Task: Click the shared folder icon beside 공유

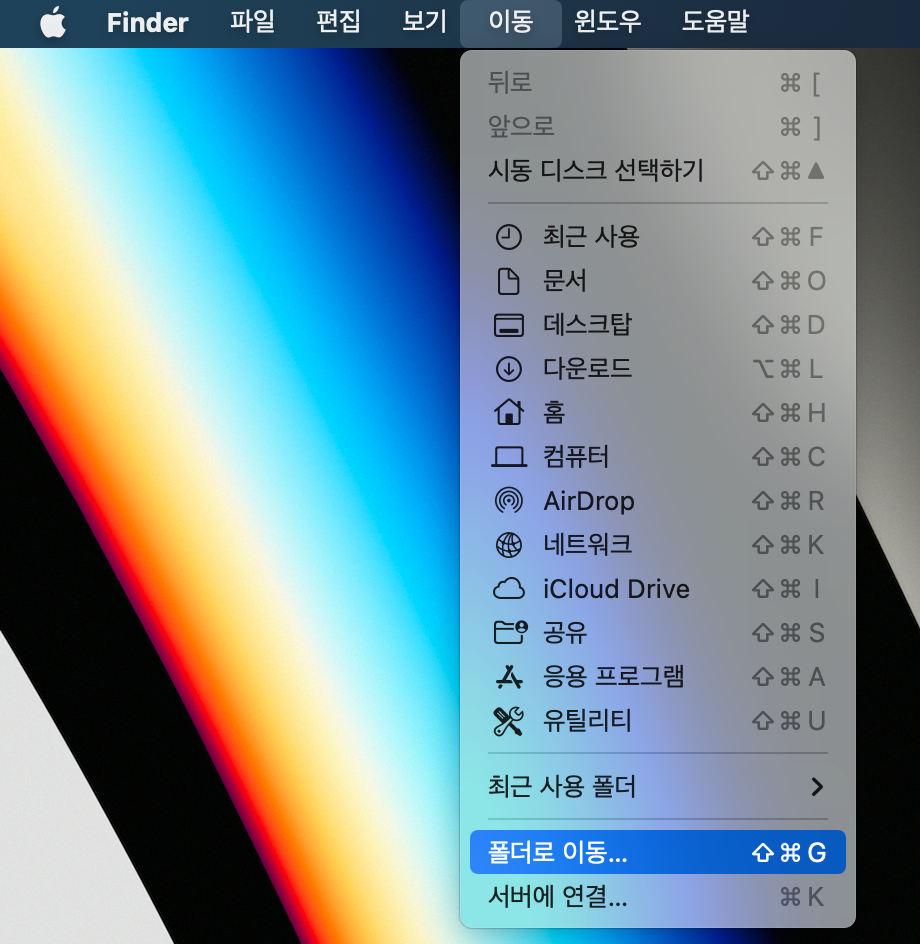Action: pos(510,633)
